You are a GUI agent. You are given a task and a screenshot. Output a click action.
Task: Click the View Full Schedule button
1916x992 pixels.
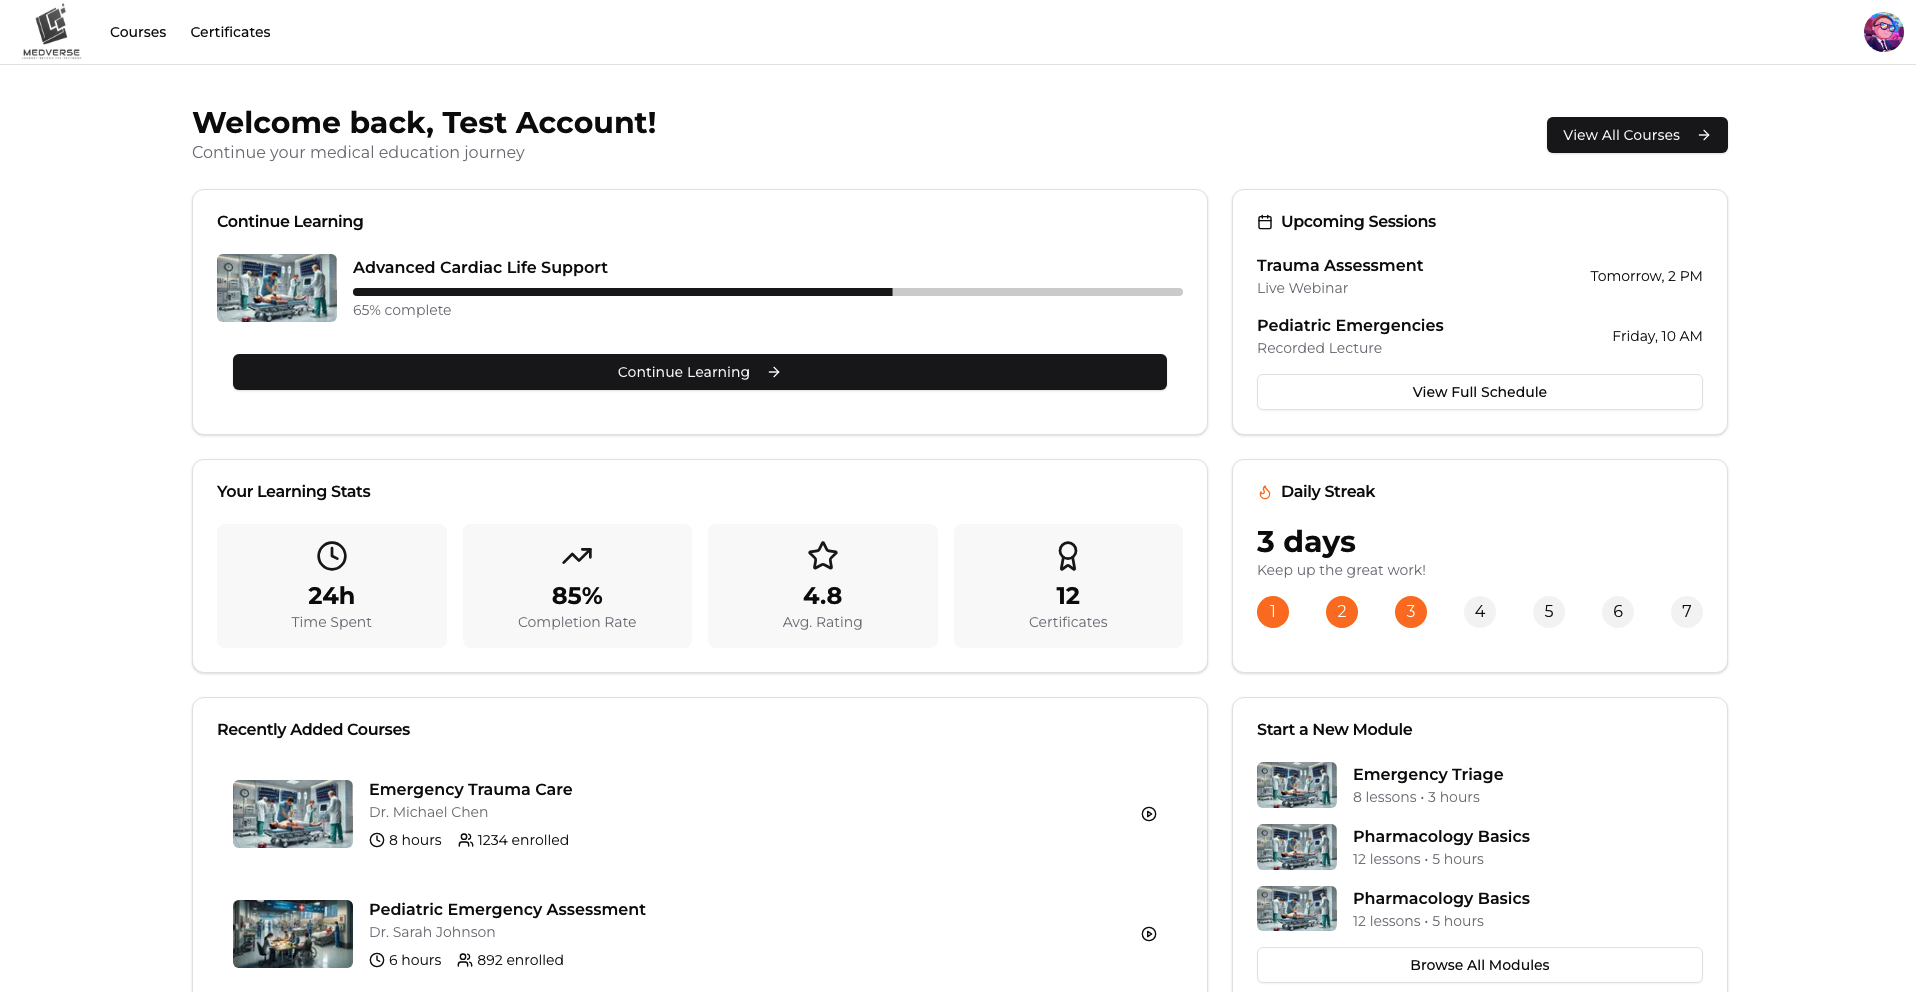(x=1479, y=392)
